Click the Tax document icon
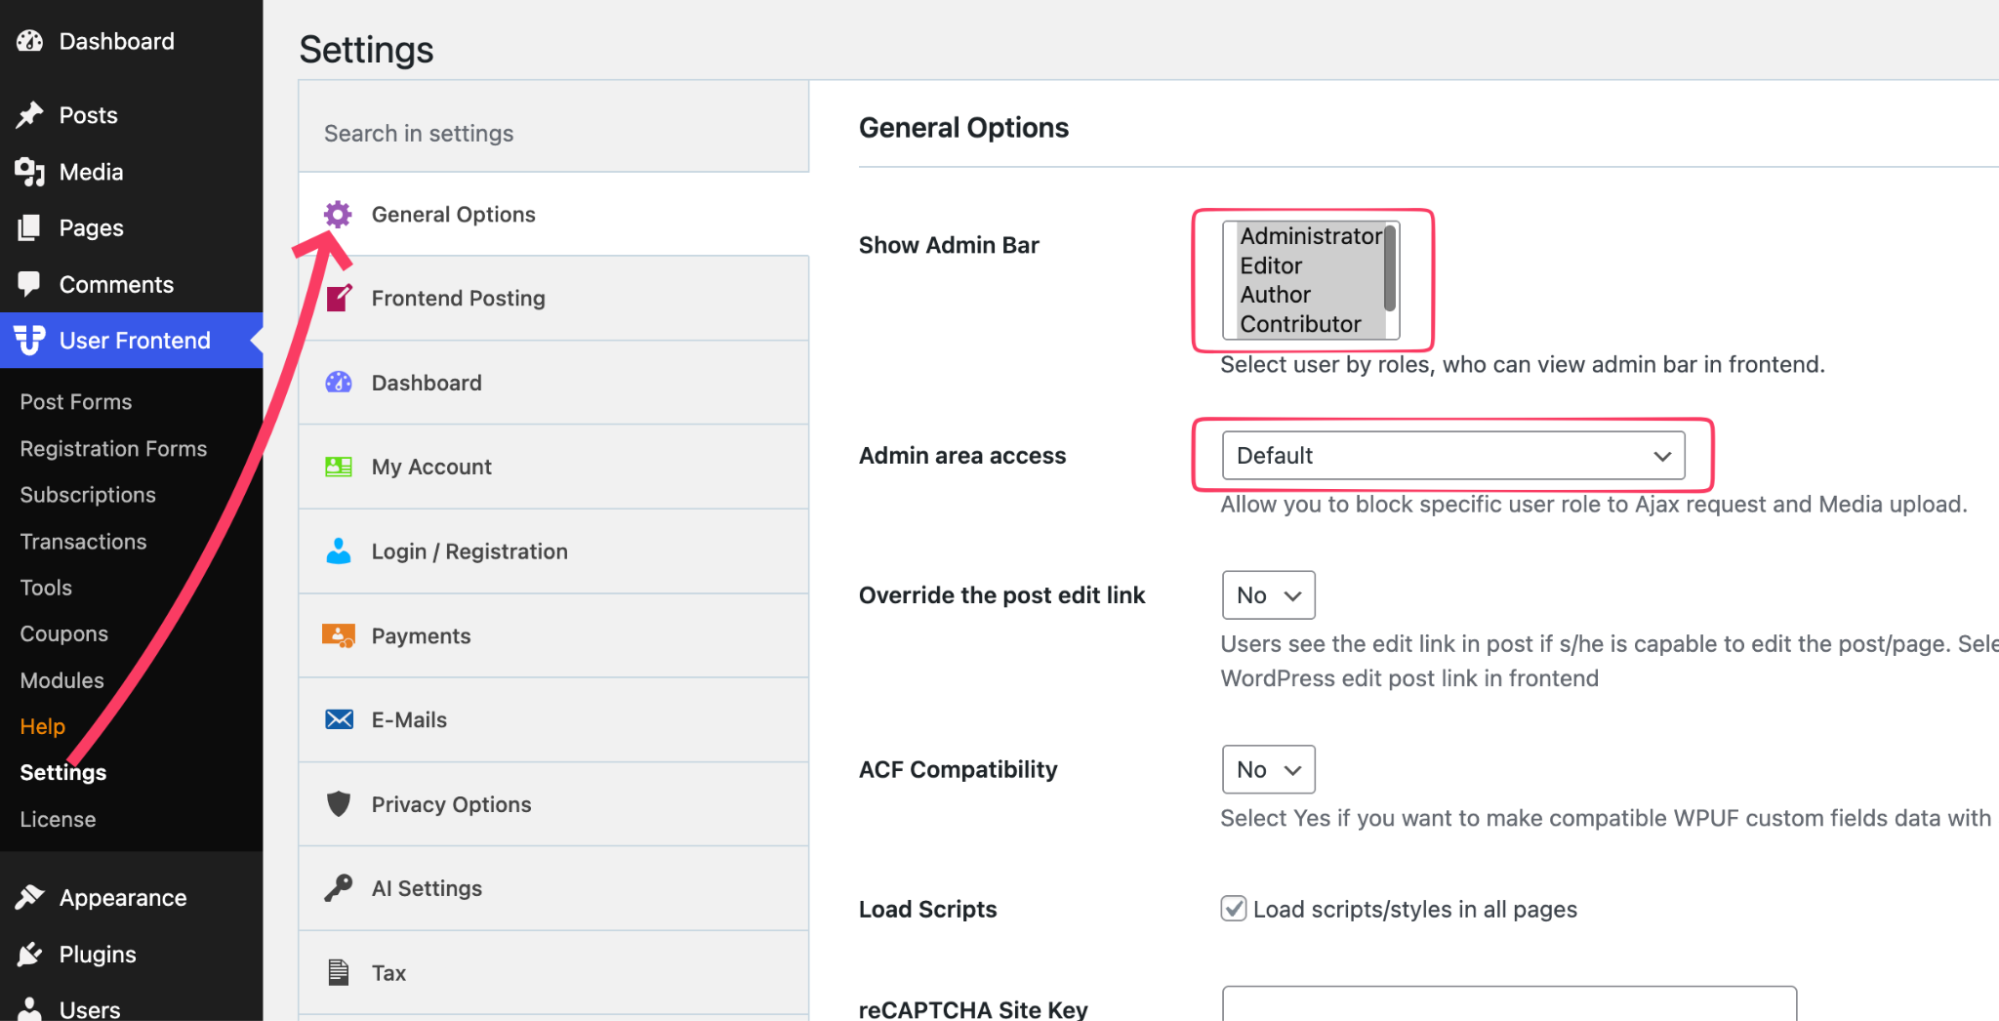 [339, 972]
